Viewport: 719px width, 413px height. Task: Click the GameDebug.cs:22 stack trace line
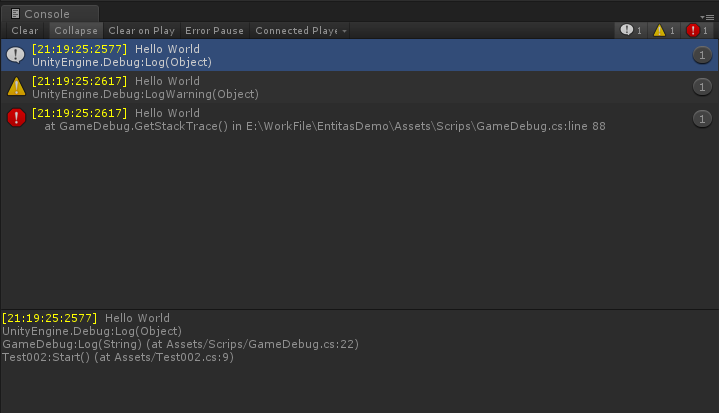pos(180,344)
